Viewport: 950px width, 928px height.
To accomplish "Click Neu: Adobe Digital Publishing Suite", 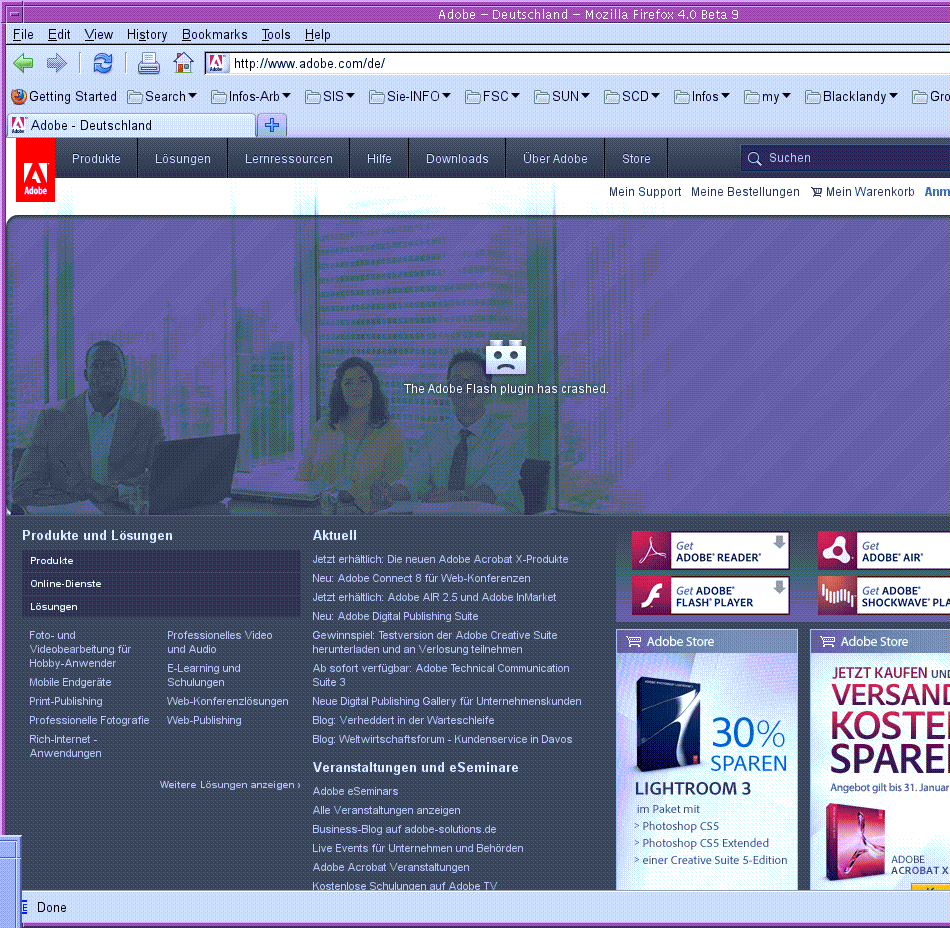I will [395, 616].
